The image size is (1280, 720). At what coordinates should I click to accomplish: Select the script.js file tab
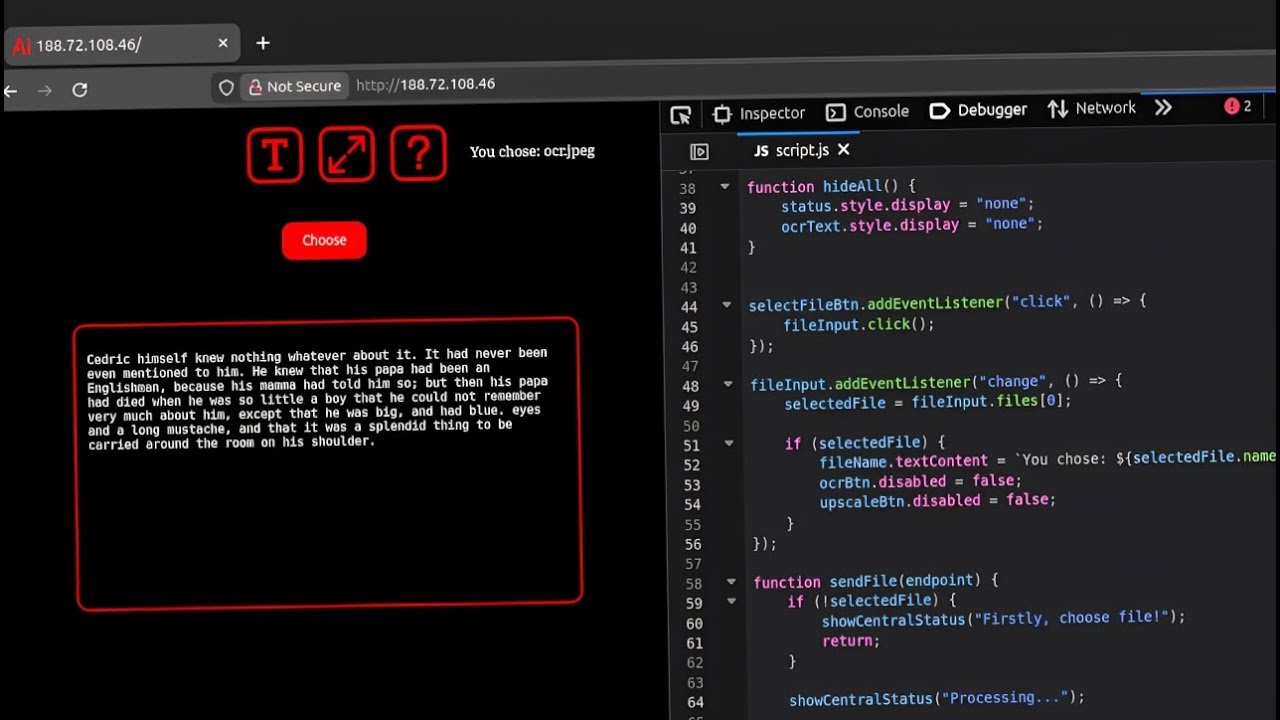pyautogui.click(x=791, y=150)
